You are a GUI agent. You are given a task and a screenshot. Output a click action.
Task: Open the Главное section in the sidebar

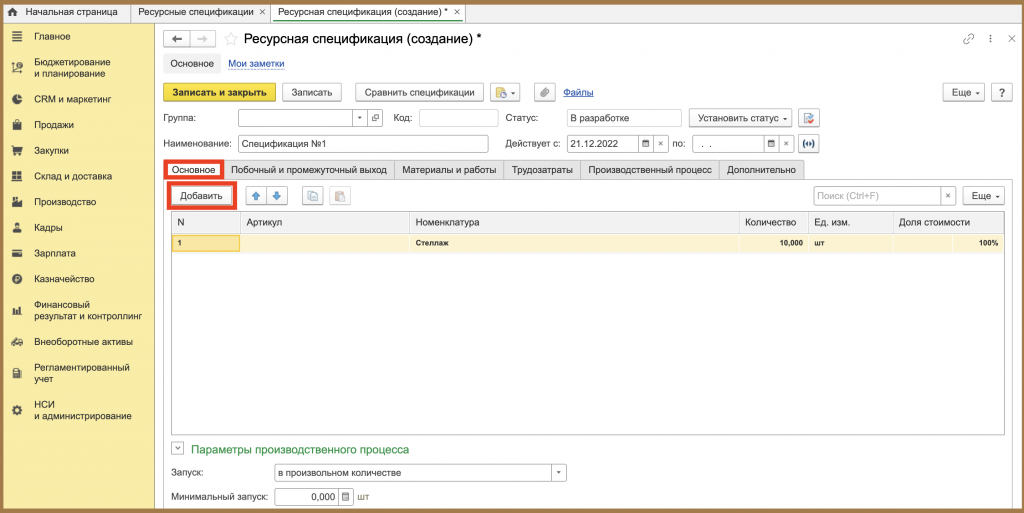[x=52, y=37]
